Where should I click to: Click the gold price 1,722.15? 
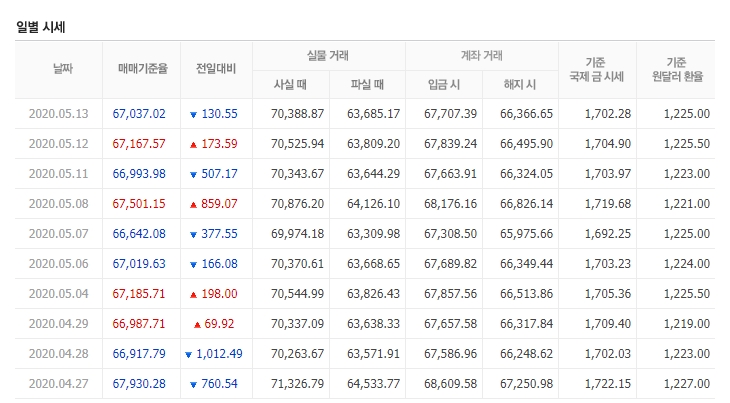pos(608,384)
